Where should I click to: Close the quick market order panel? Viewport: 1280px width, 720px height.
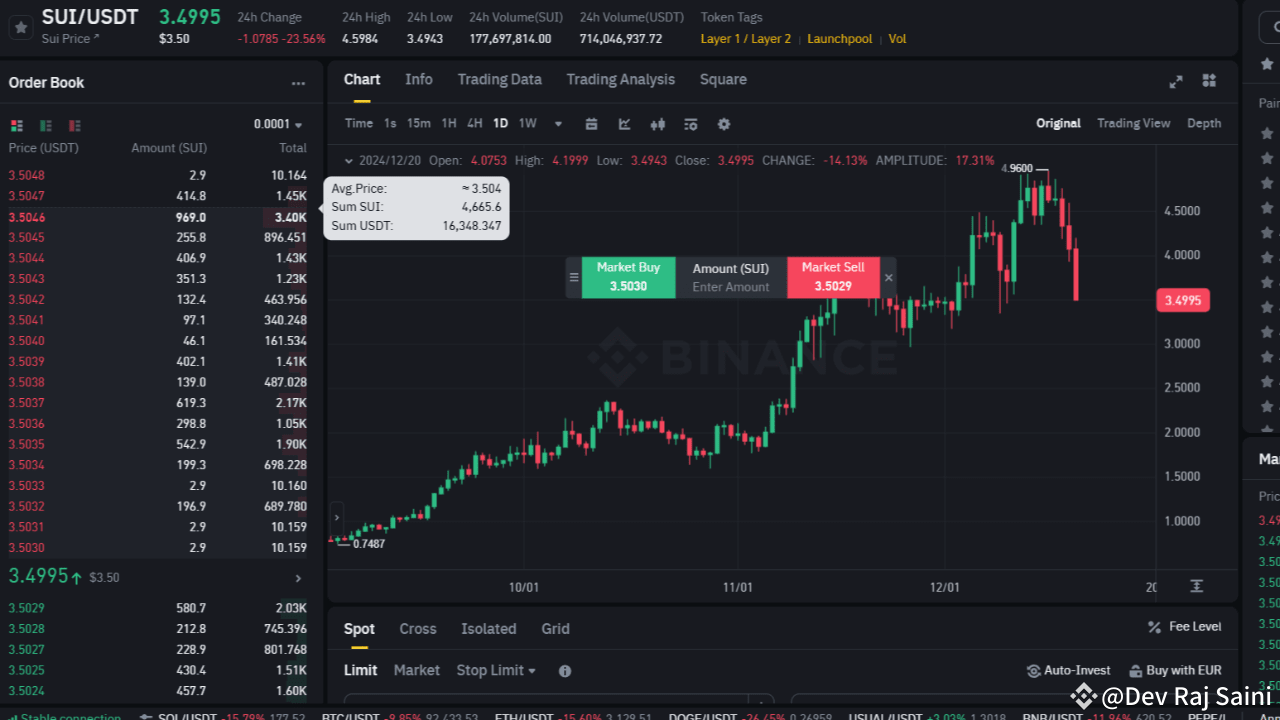coord(888,278)
